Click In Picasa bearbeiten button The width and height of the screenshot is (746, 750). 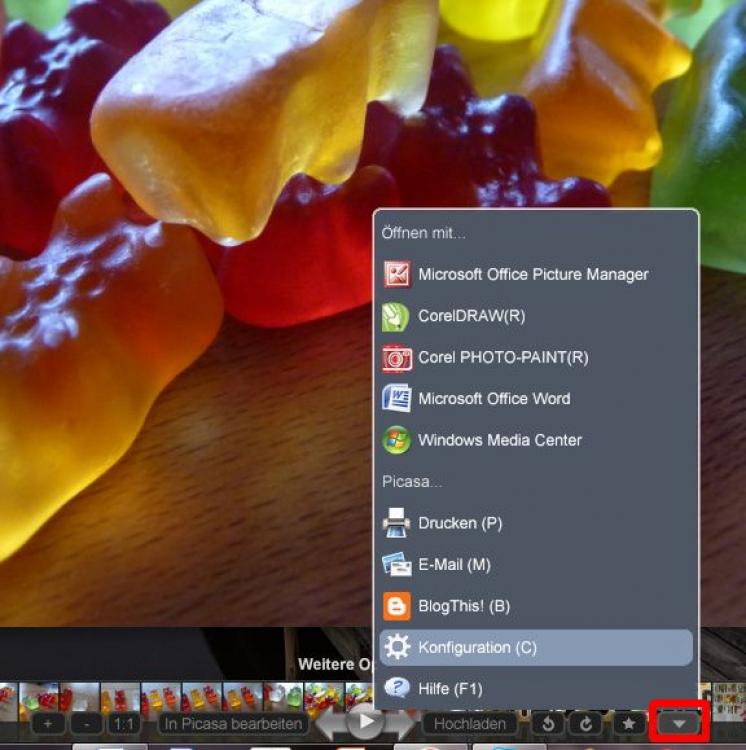(234, 723)
